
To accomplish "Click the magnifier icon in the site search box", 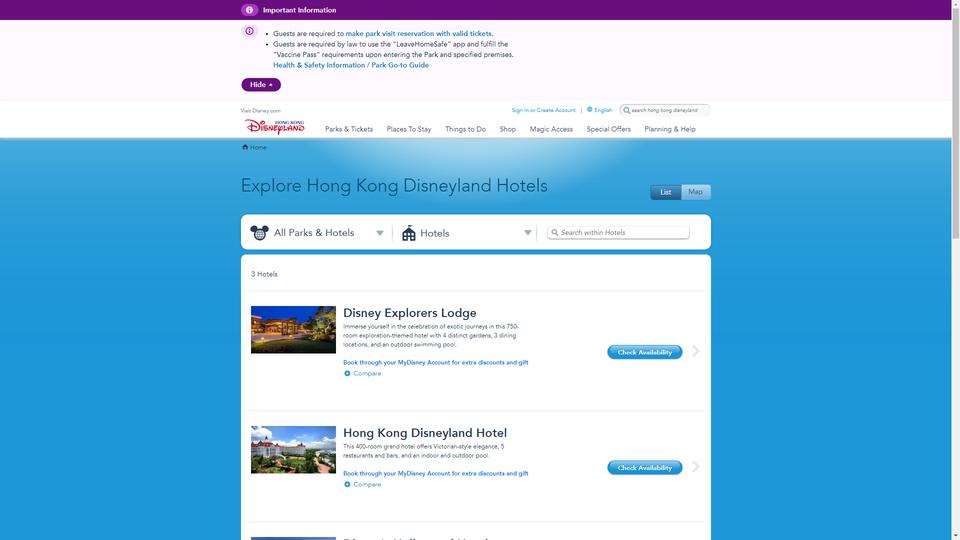I will coord(626,110).
